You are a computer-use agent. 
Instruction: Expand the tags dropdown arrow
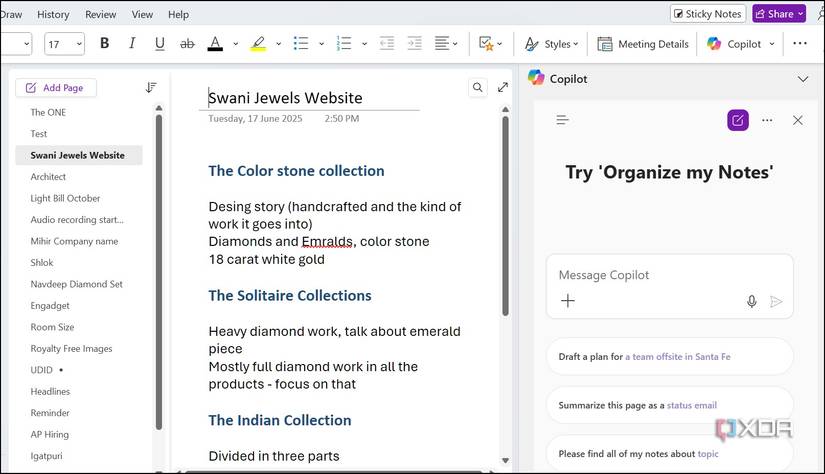point(499,44)
